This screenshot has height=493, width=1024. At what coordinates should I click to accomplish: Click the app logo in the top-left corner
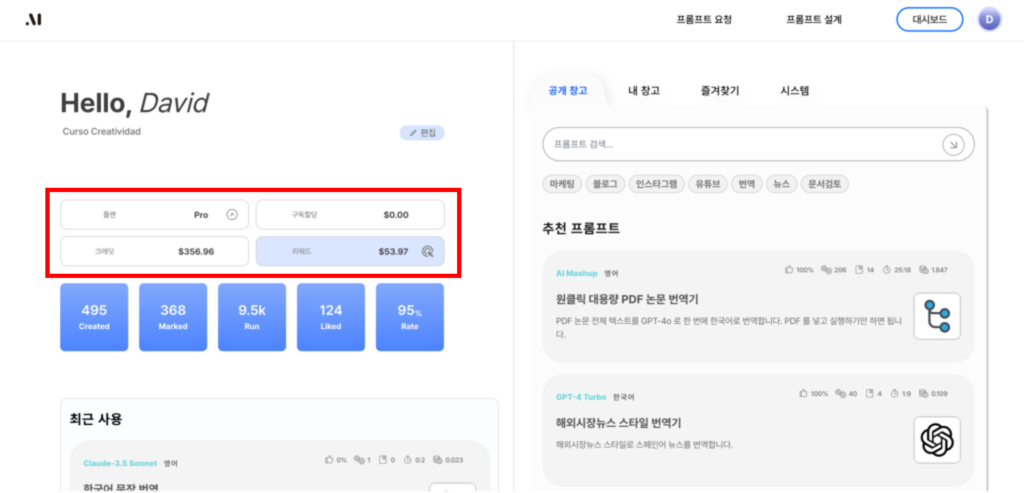coord(34,20)
